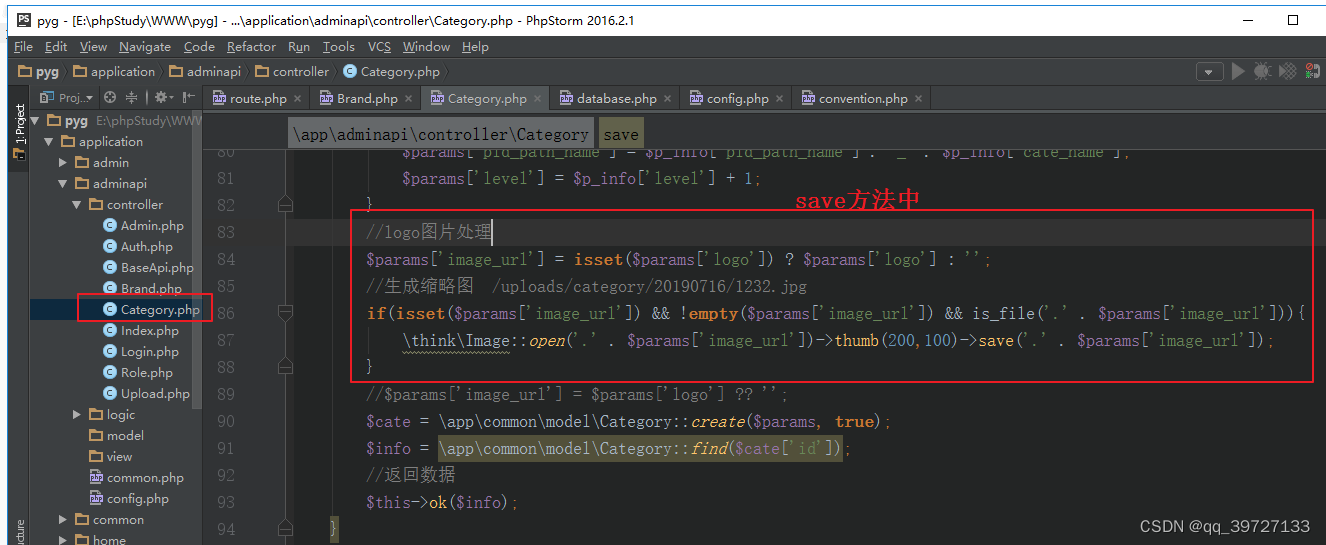Click fold marker at line 88
Viewport: 1326px width, 545px height.
click(x=286, y=367)
